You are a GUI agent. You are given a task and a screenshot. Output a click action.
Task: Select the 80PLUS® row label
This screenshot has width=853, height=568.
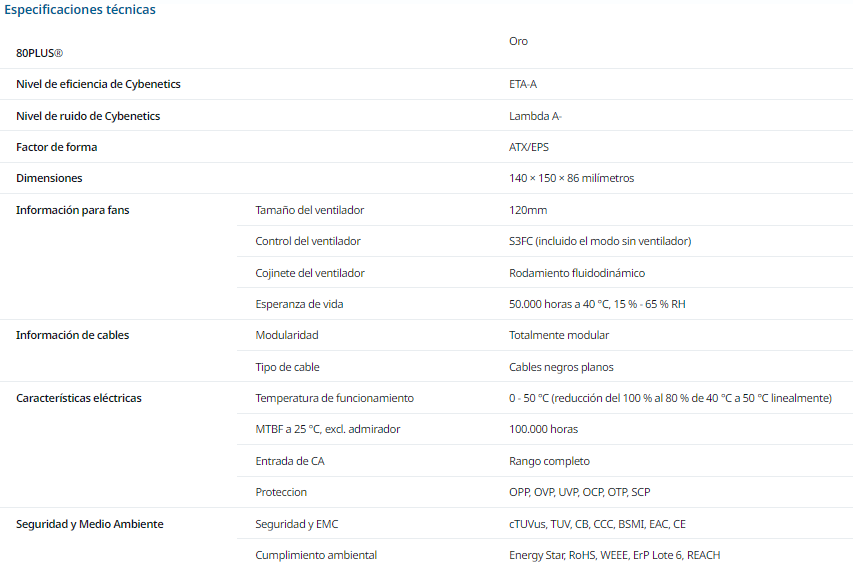coord(39,53)
